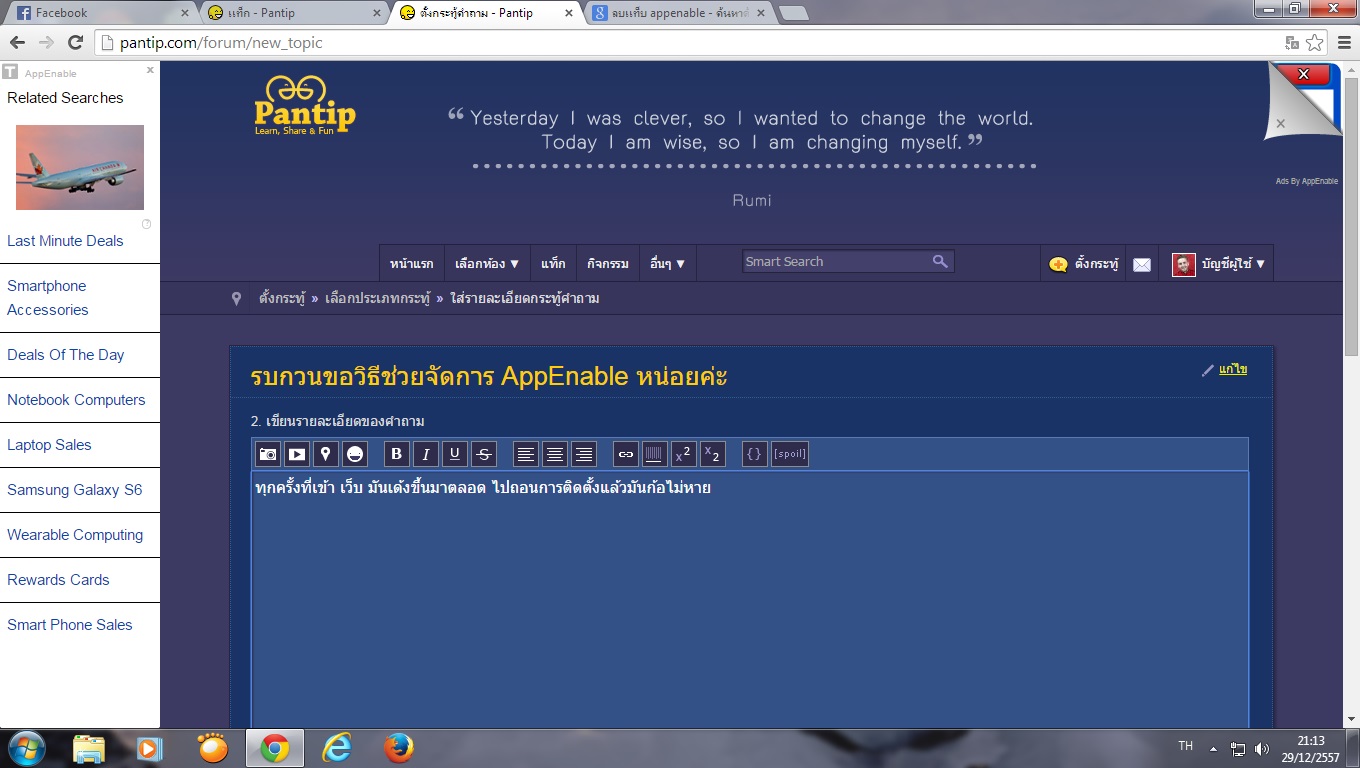Show hidden system tray icons
Viewport: 1360px width, 768px height.
(x=1213, y=748)
